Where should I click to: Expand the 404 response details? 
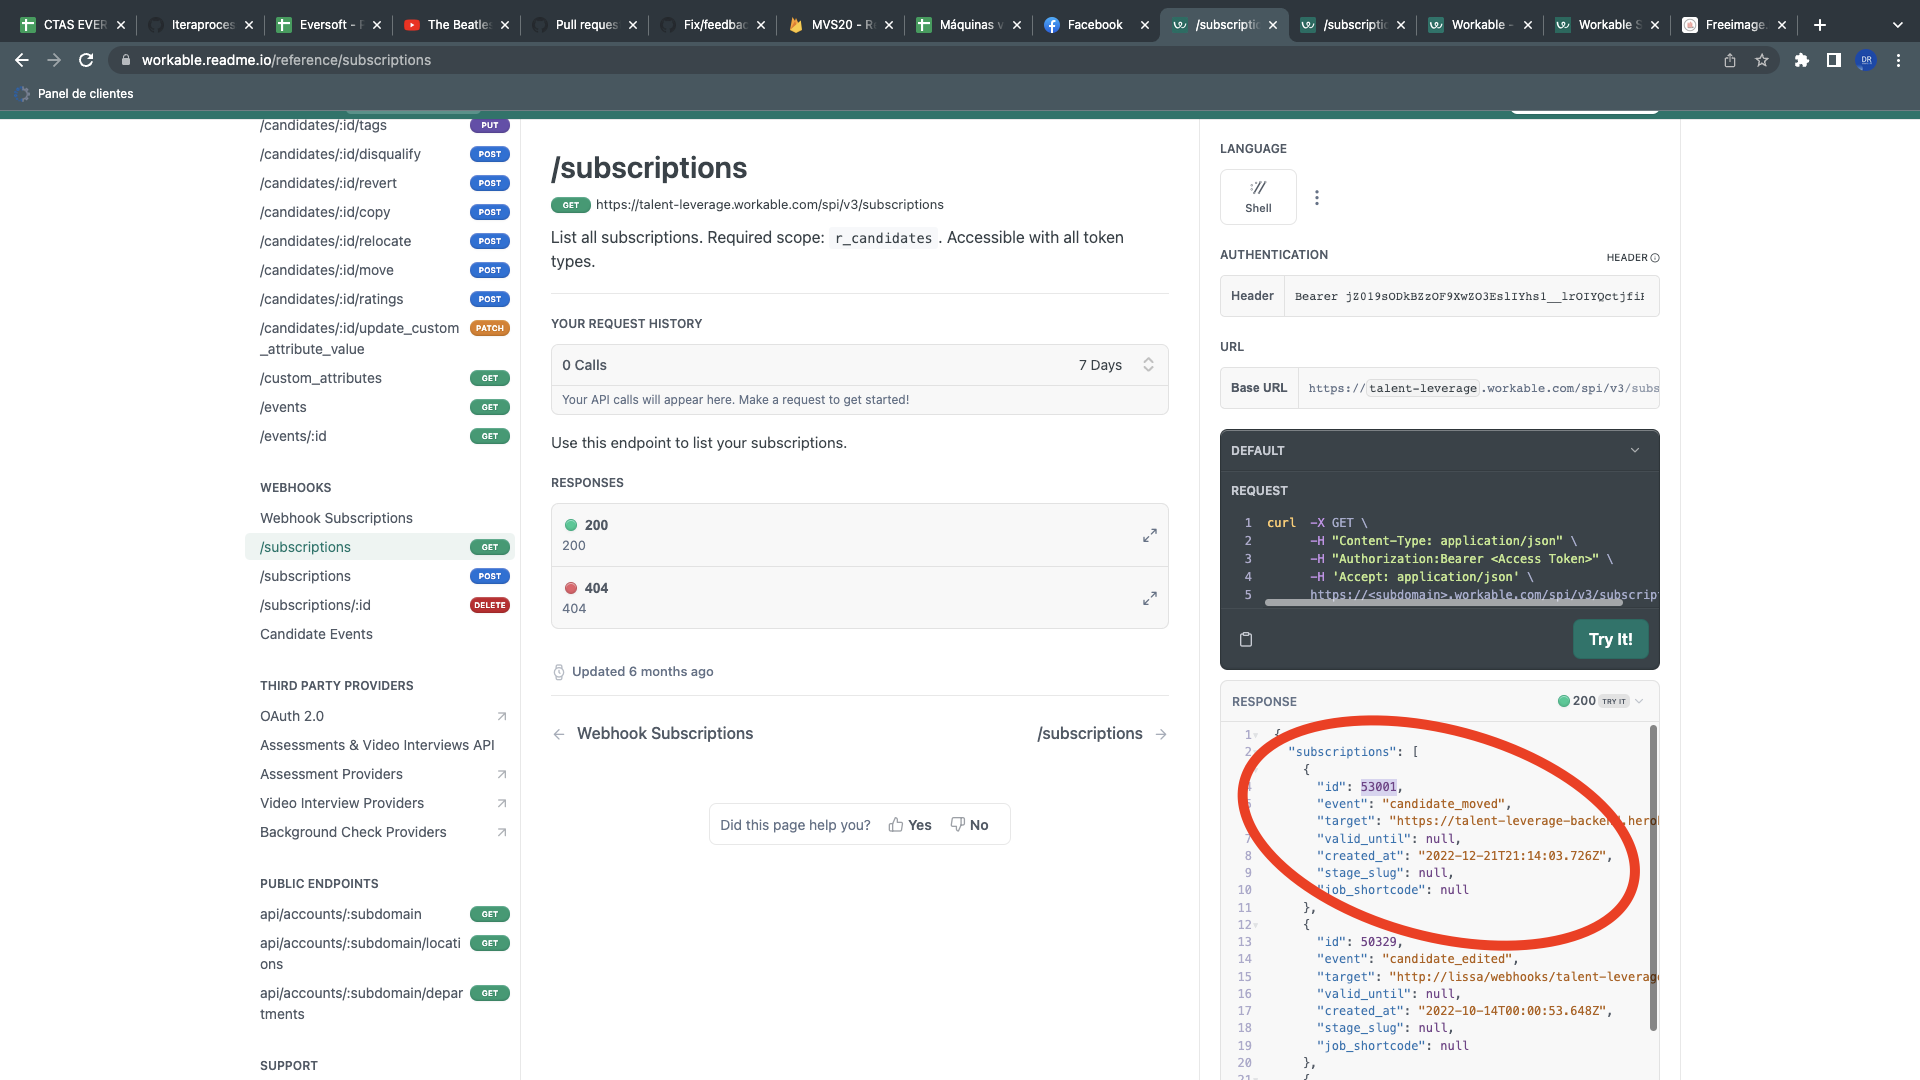click(1150, 598)
